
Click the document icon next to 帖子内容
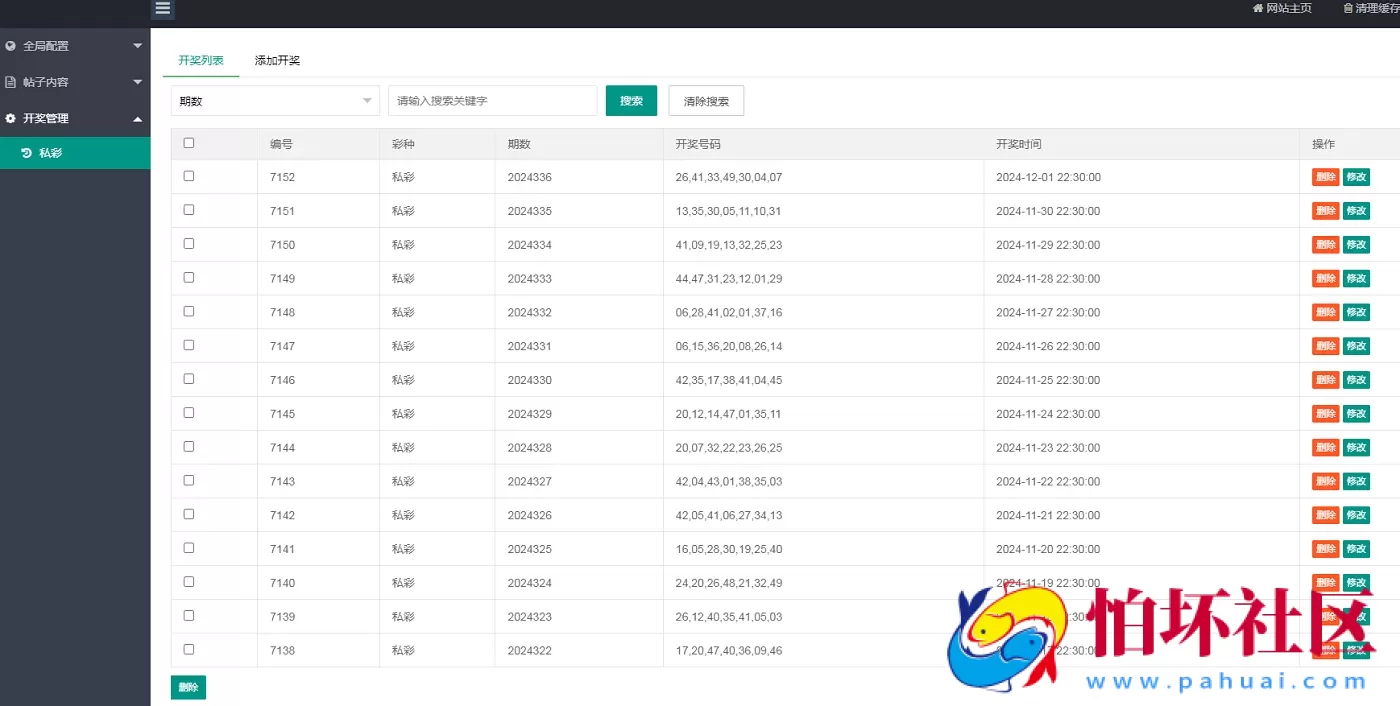[x=11, y=82]
